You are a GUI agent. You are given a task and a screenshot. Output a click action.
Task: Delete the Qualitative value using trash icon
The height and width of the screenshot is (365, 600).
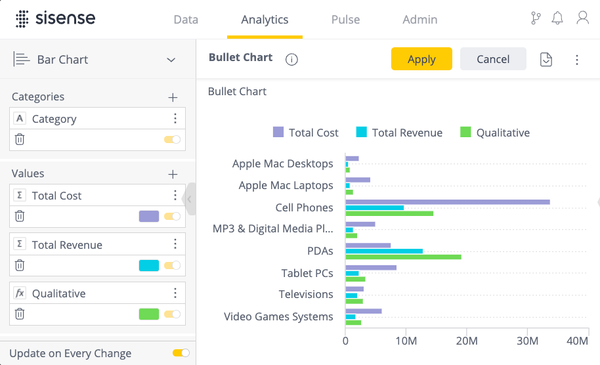20,314
